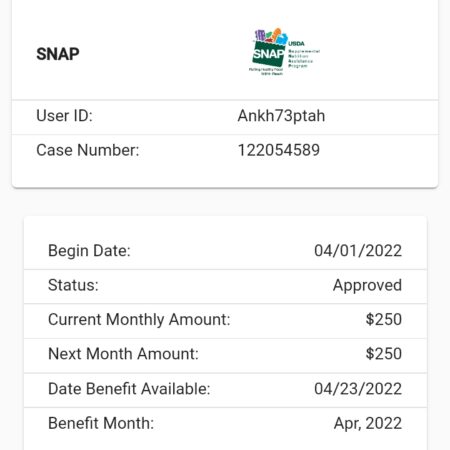This screenshot has height=450, width=450.
Task: Click the Case Number label
Action: [x=88, y=150]
